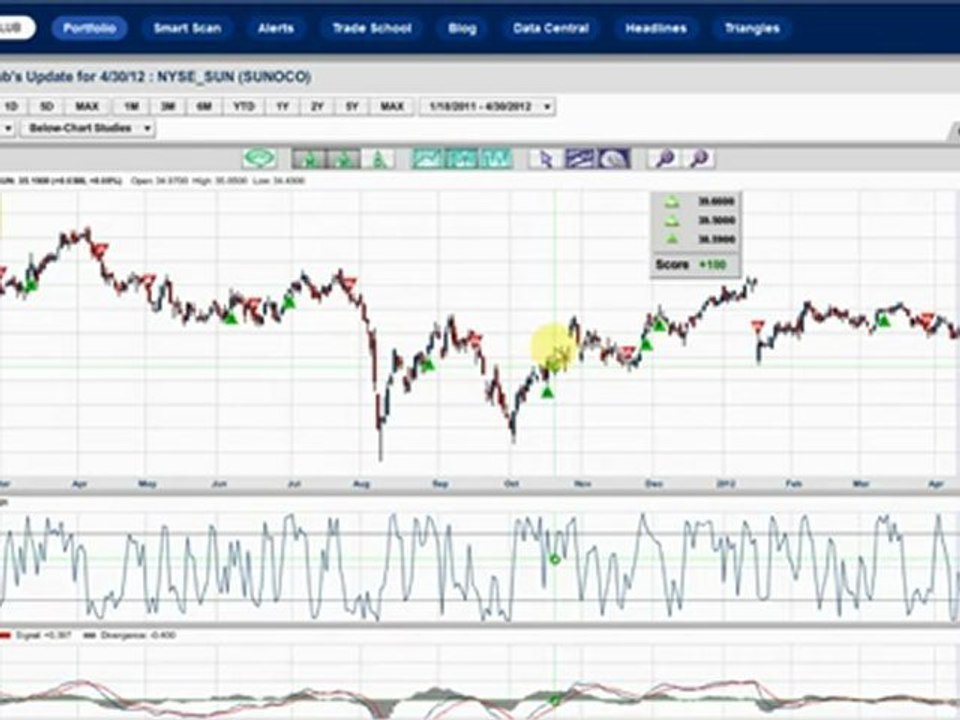Image resolution: width=960 pixels, height=720 pixels.
Task: Open cut-off dropdown left of Below-Chart Studies
Action: (7, 128)
